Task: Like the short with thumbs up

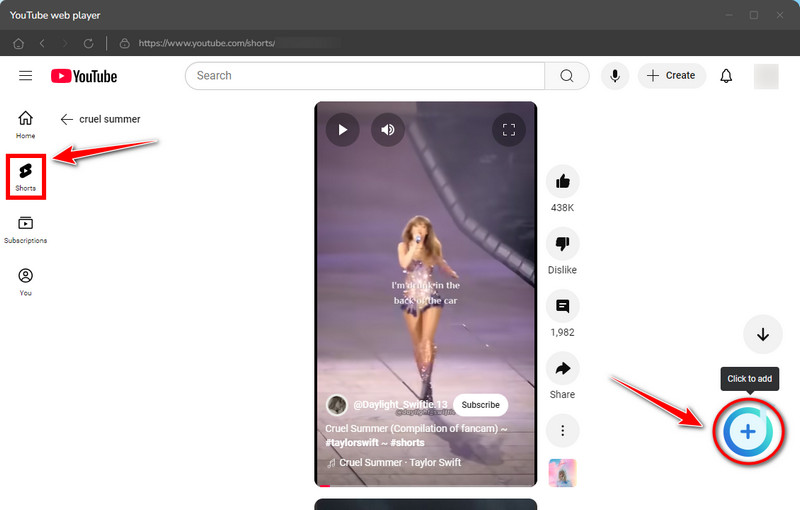Action: [562, 182]
